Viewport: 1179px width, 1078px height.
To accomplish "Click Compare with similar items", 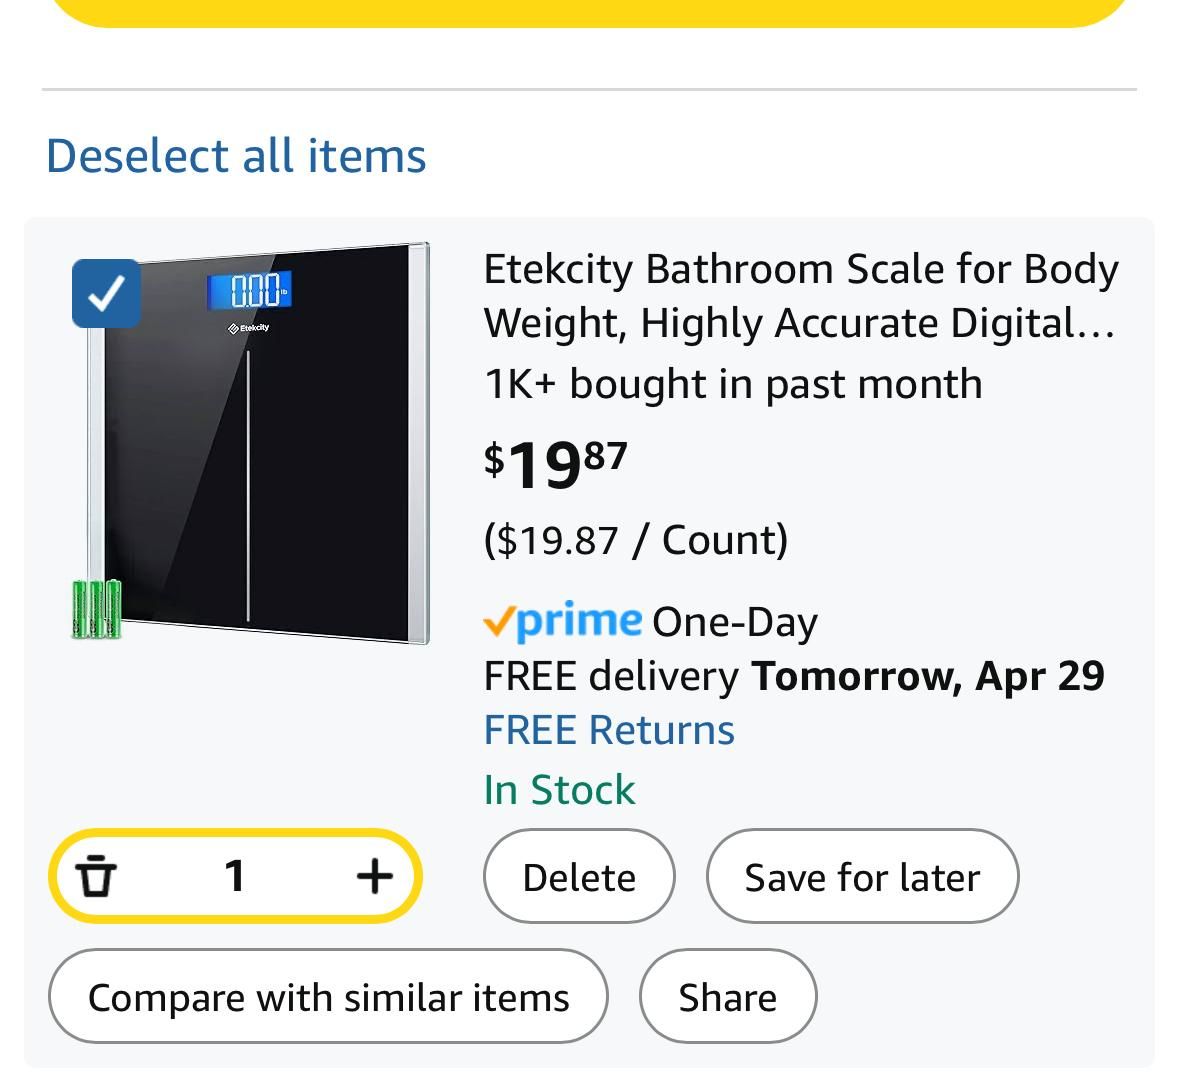I will click(328, 997).
